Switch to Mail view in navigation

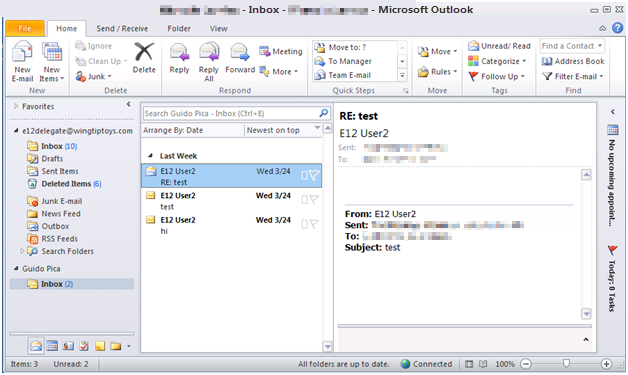36,346
